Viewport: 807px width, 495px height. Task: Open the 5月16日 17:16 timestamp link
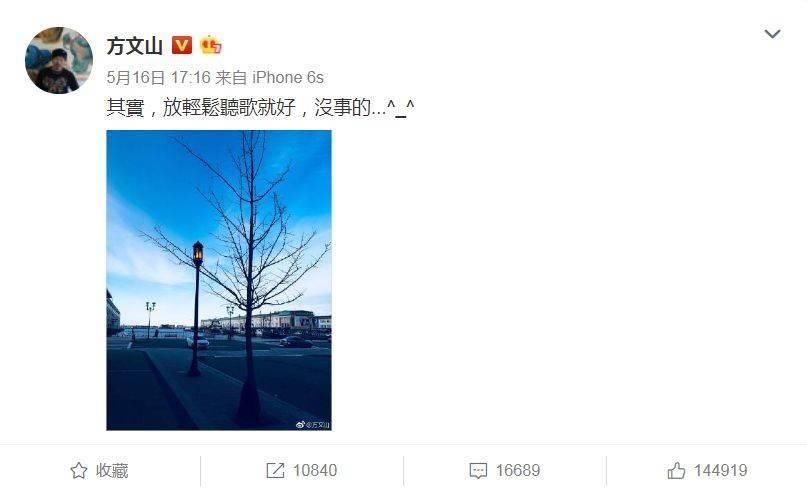pyautogui.click(x=159, y=78)
